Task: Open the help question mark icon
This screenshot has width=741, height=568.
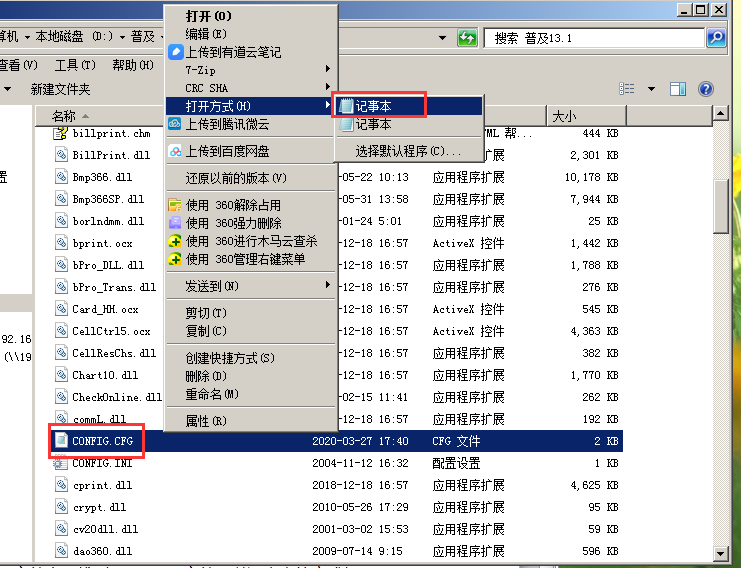Action: [705, 89]
